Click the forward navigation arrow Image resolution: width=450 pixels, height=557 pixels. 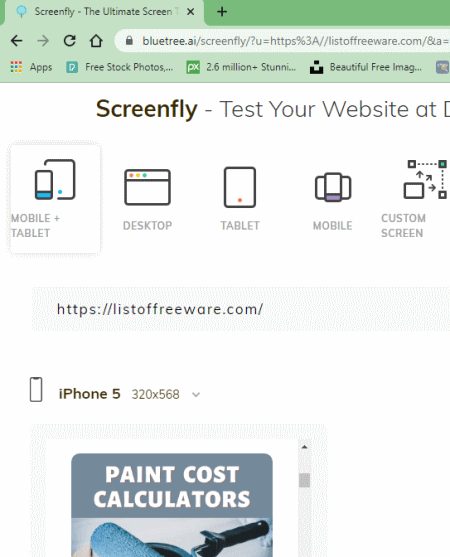(43, 41)
